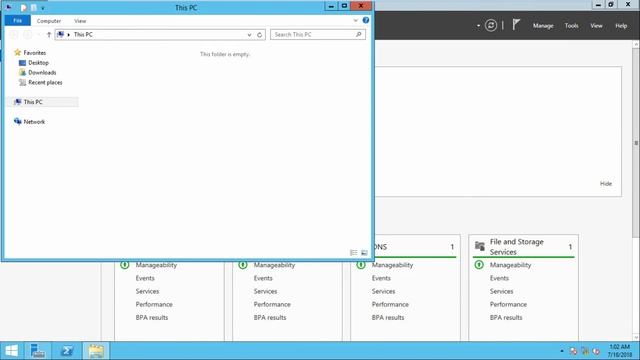Viewport: 640px width, 360px height.
Task: Select Downloads under Favorites
Action: pos(42,72)
